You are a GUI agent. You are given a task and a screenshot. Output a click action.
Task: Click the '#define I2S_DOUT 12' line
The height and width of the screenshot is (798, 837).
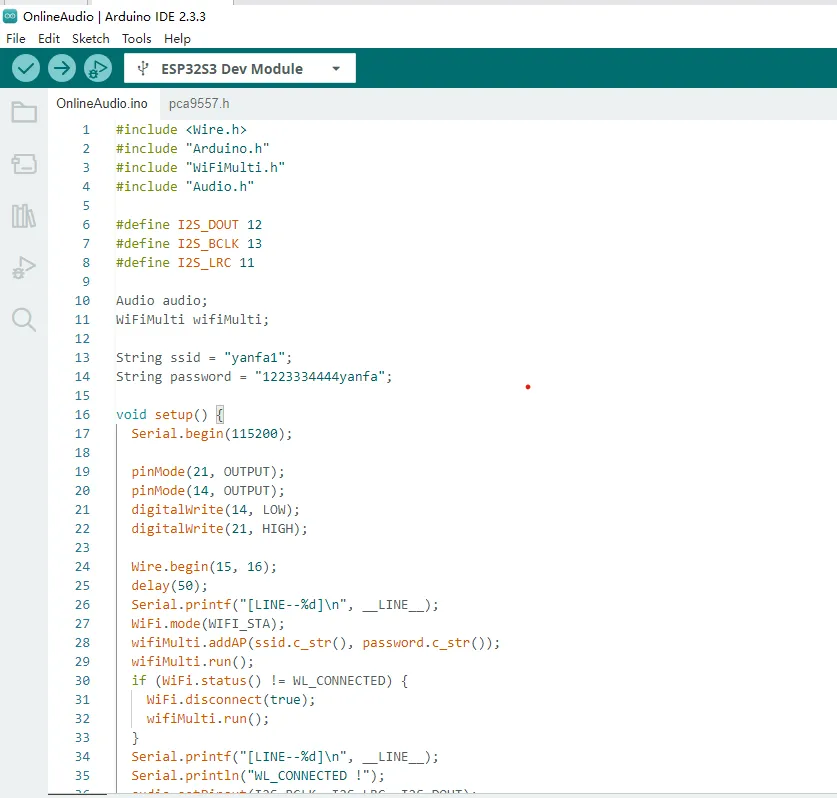189,225
